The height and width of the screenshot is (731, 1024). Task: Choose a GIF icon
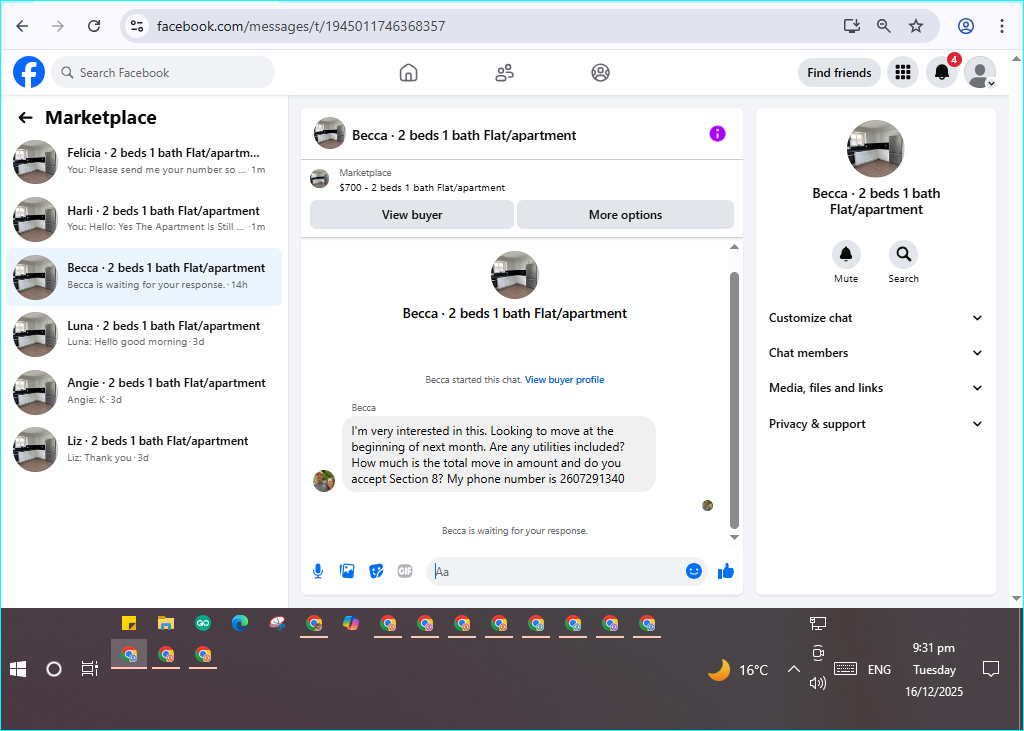(405, 572)
